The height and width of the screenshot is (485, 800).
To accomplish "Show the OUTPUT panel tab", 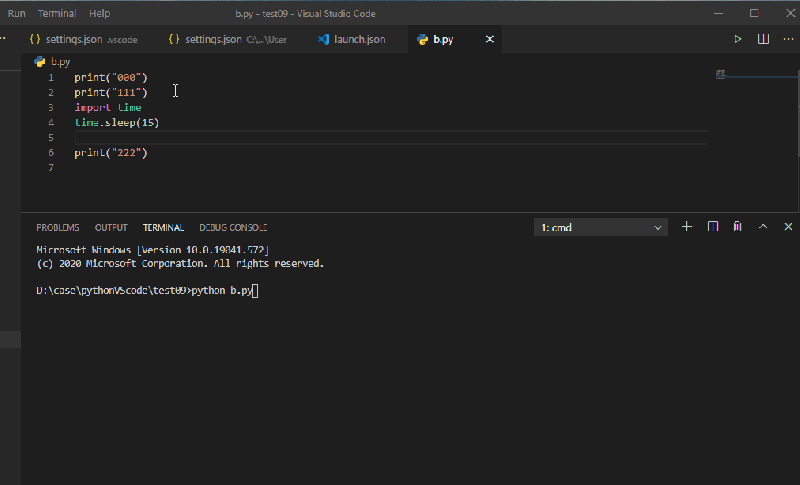I will (x=111, y=227).
